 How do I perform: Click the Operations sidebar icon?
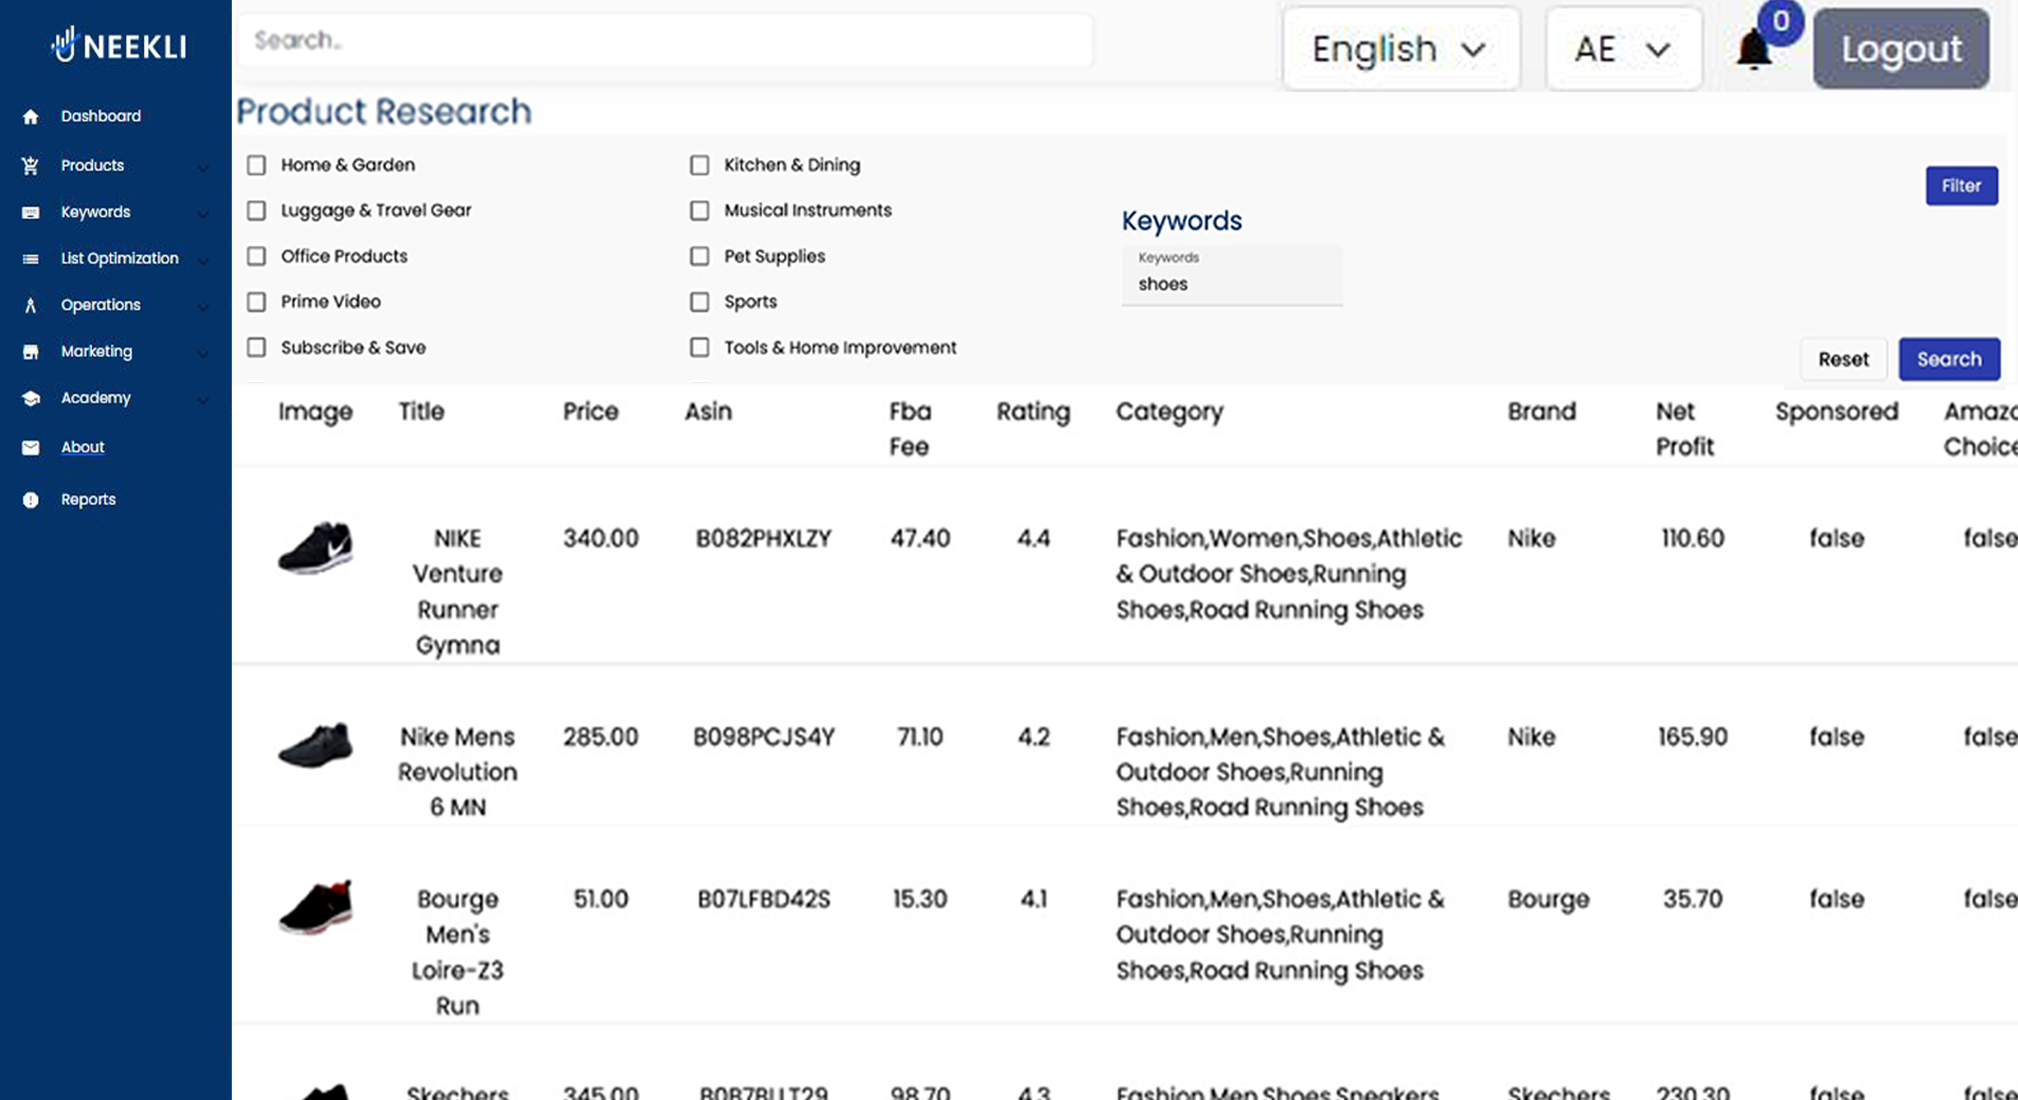pos(31,306)
